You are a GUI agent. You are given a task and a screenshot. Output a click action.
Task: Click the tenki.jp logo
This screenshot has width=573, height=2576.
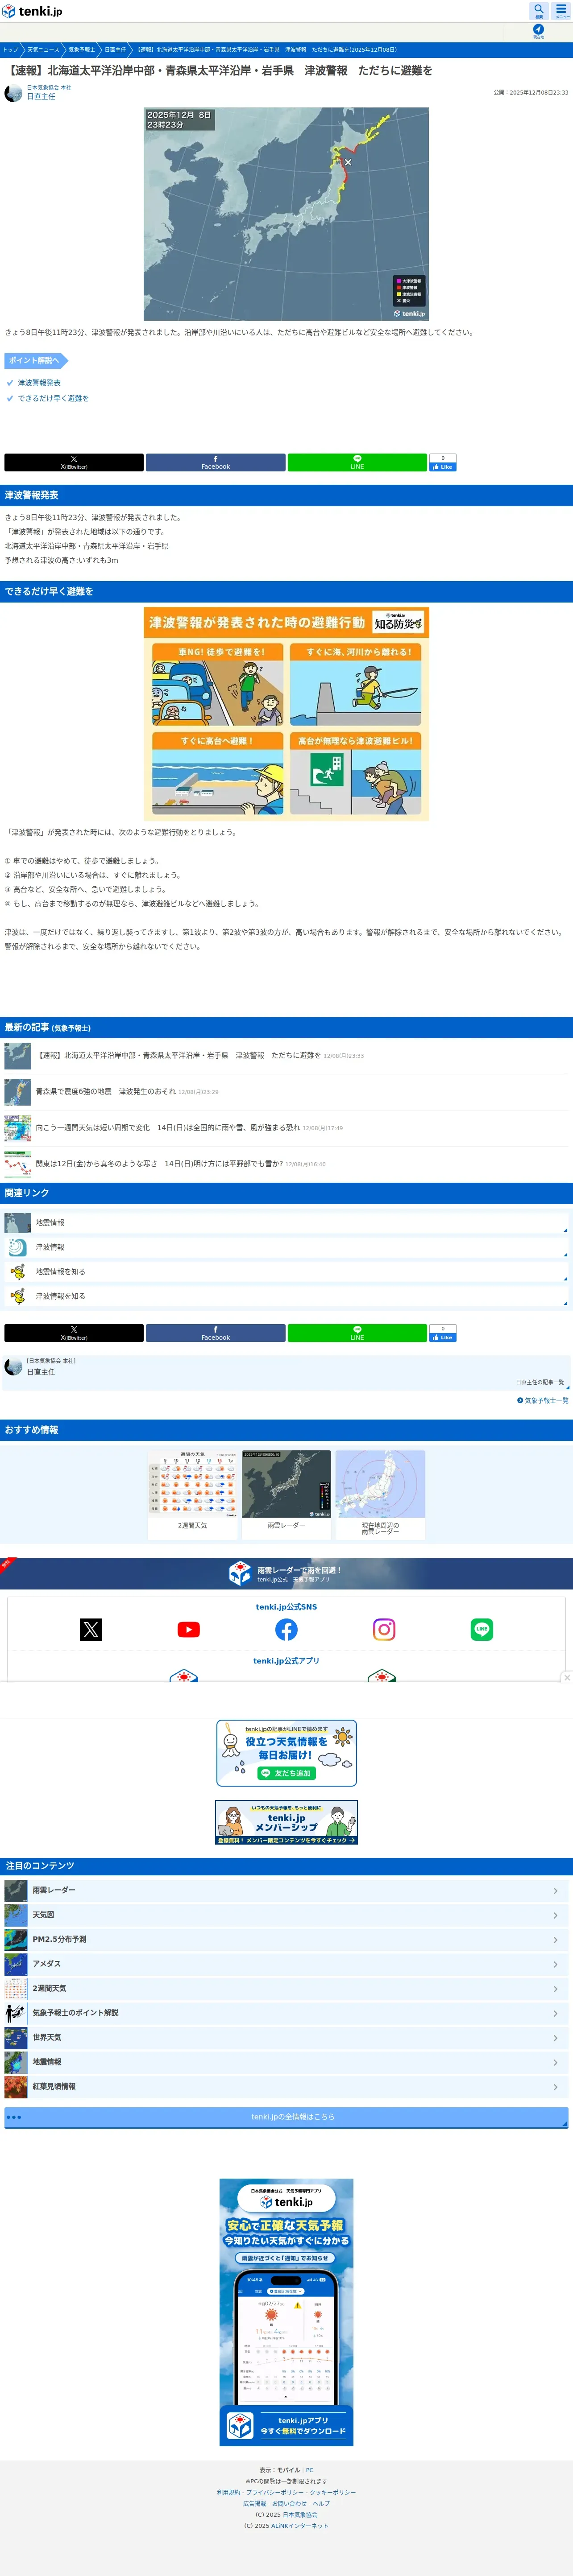32,12
